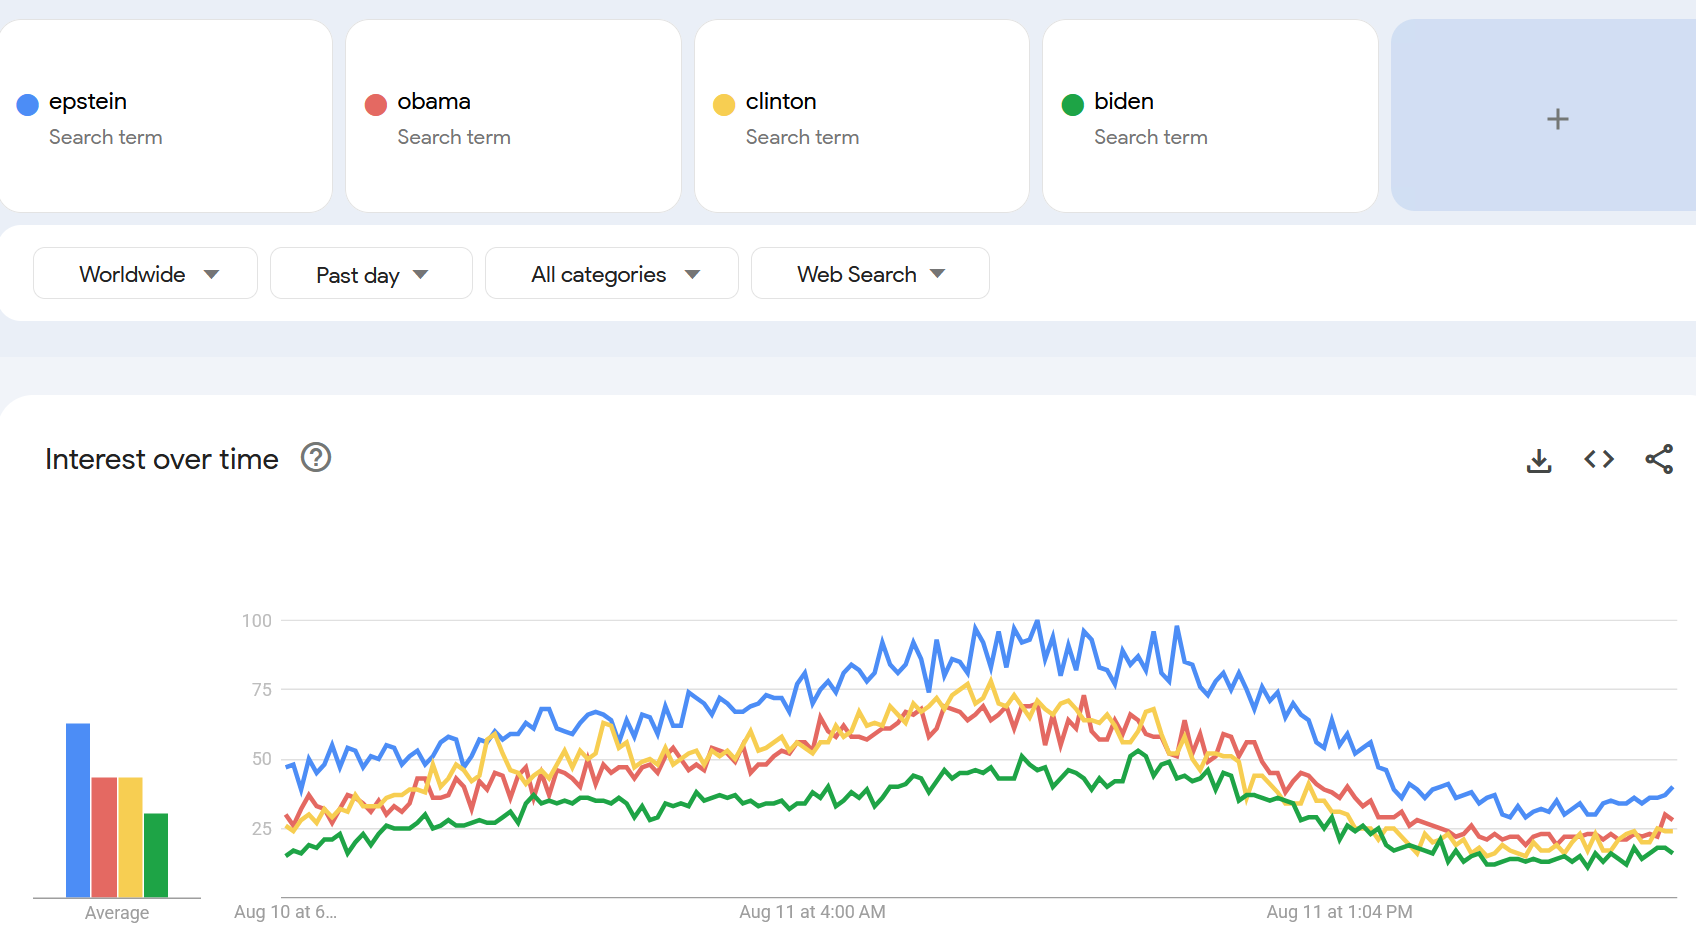Click Search term under obama
Screen dimensions: 1696x943
click(x=454, y=137)
